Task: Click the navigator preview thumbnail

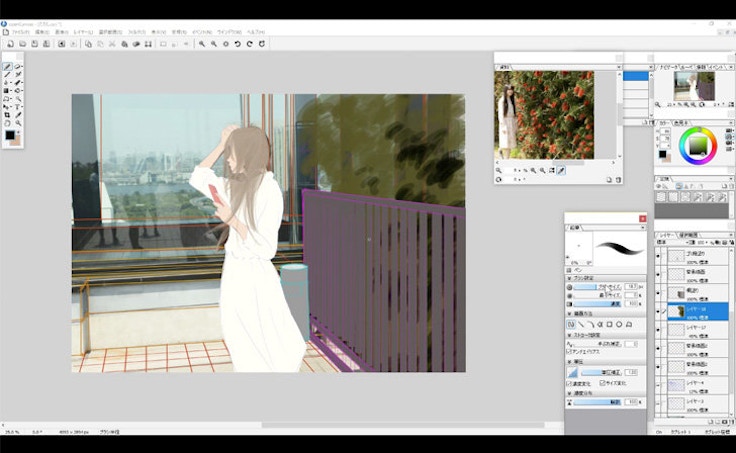Action: coord(693,86)
